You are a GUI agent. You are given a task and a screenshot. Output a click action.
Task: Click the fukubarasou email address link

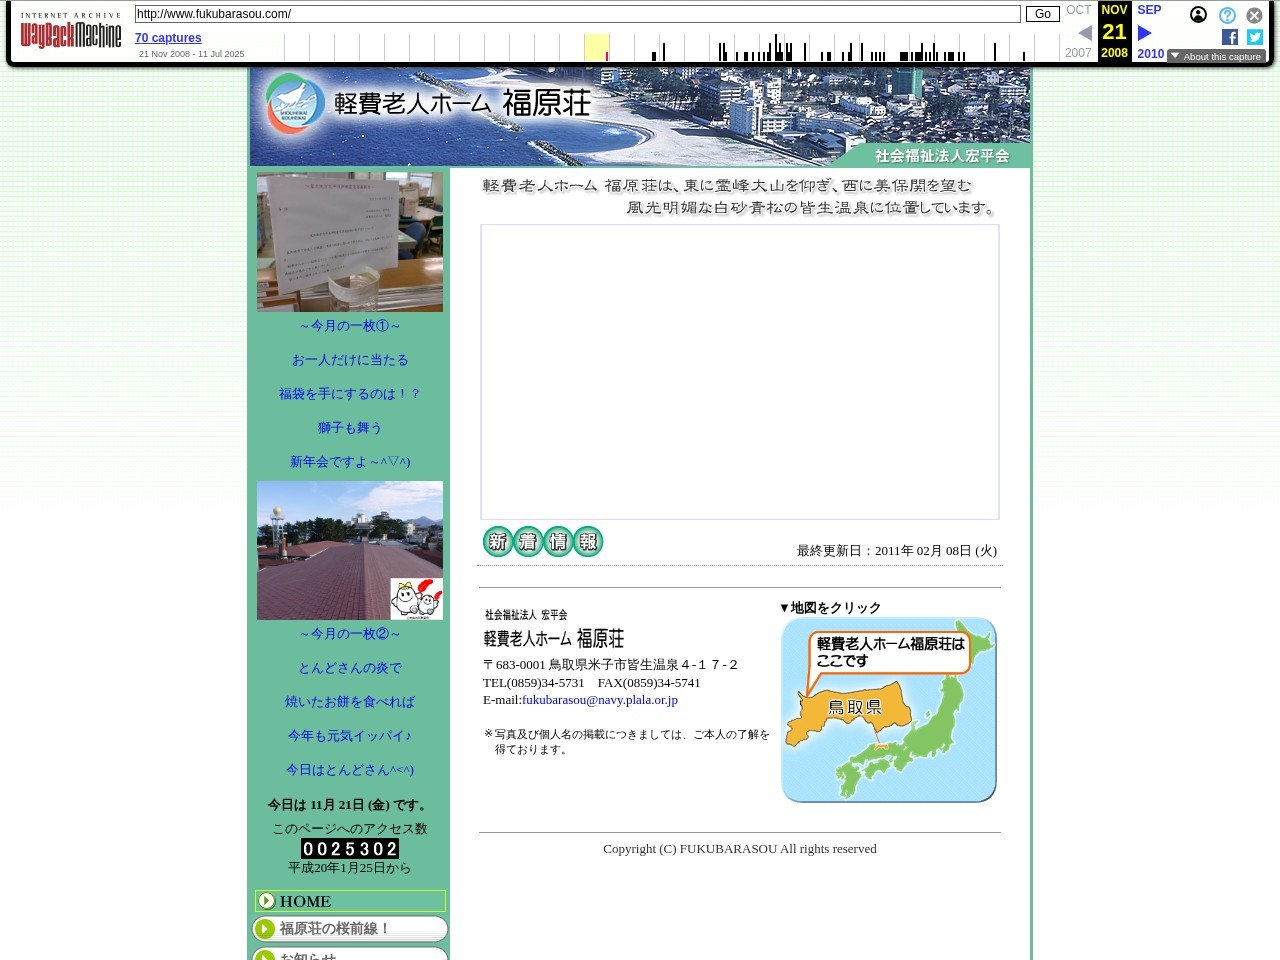pyautogui.click(x=600, y=700)
